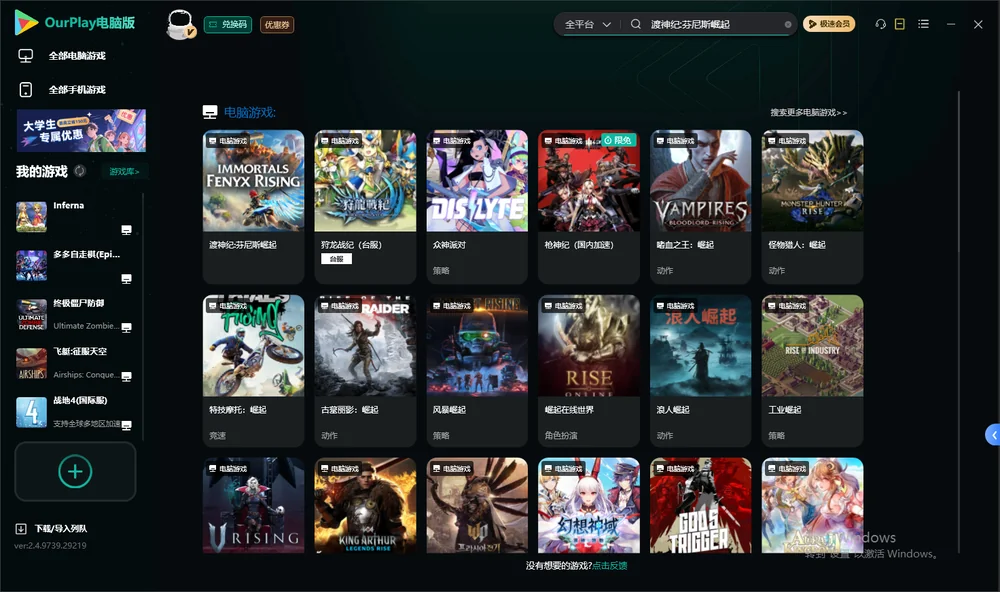
Task: Click the OurPlay logo icon
Action: [26, 23]
